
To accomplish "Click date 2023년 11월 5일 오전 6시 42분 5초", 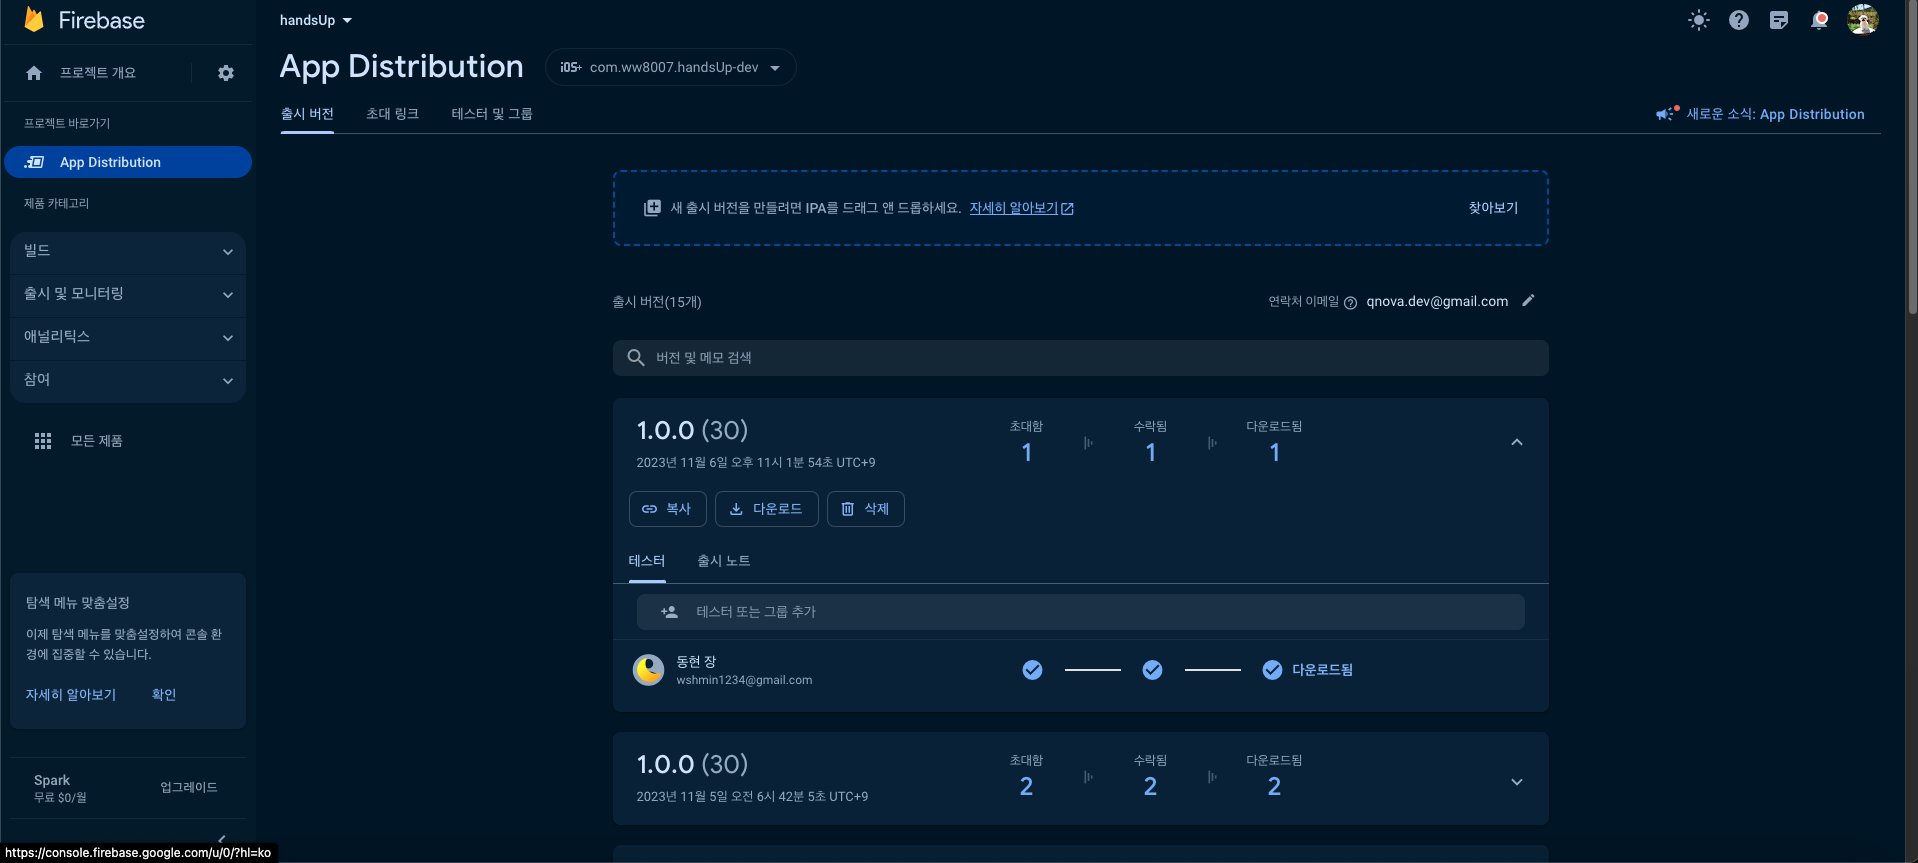I will click(752, 797).
